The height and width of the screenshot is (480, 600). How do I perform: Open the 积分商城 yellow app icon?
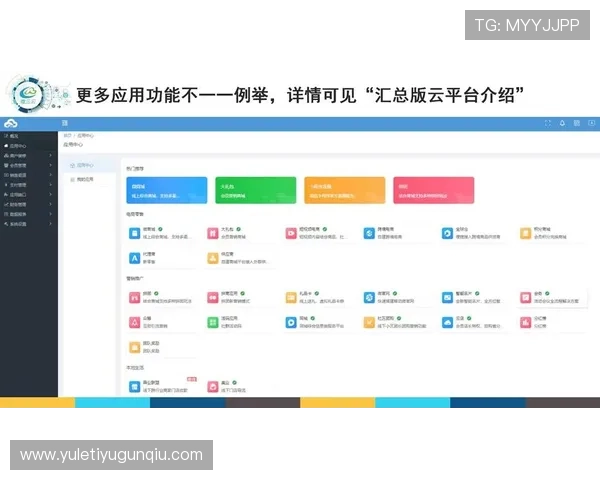(x=525, y=233)
